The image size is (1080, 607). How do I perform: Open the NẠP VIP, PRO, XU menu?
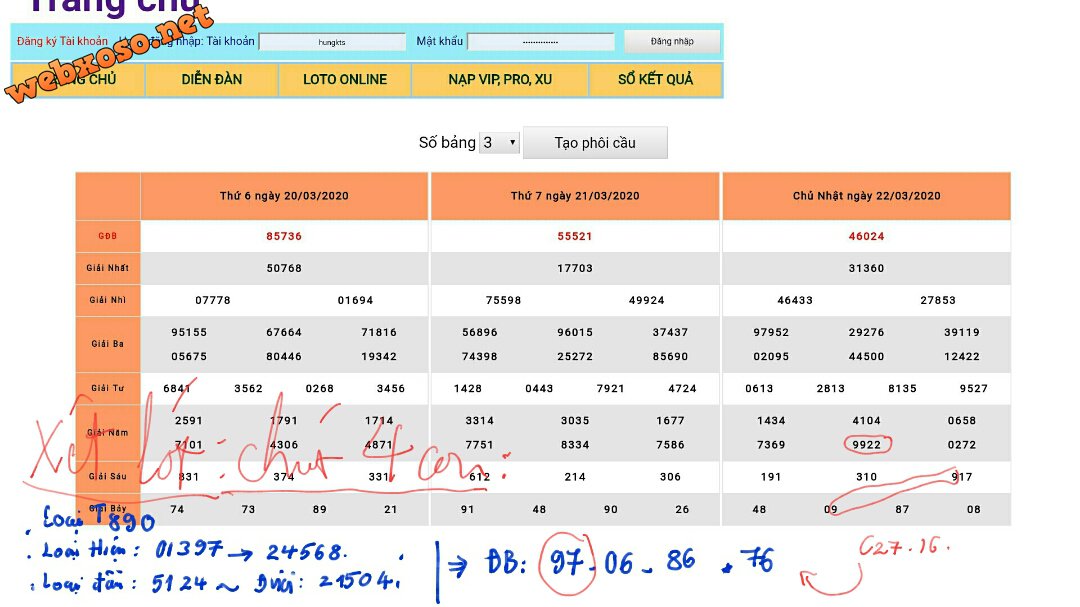(500, 80)
